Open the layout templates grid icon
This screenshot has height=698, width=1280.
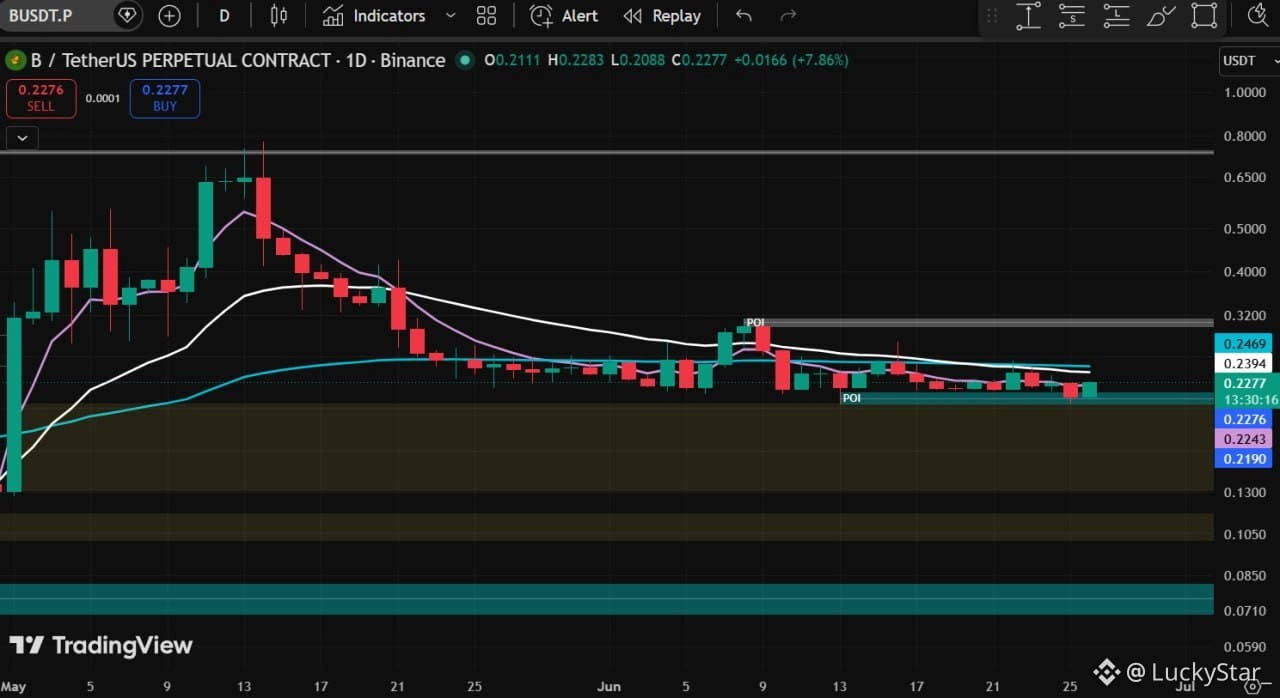(x=486, y=15)
